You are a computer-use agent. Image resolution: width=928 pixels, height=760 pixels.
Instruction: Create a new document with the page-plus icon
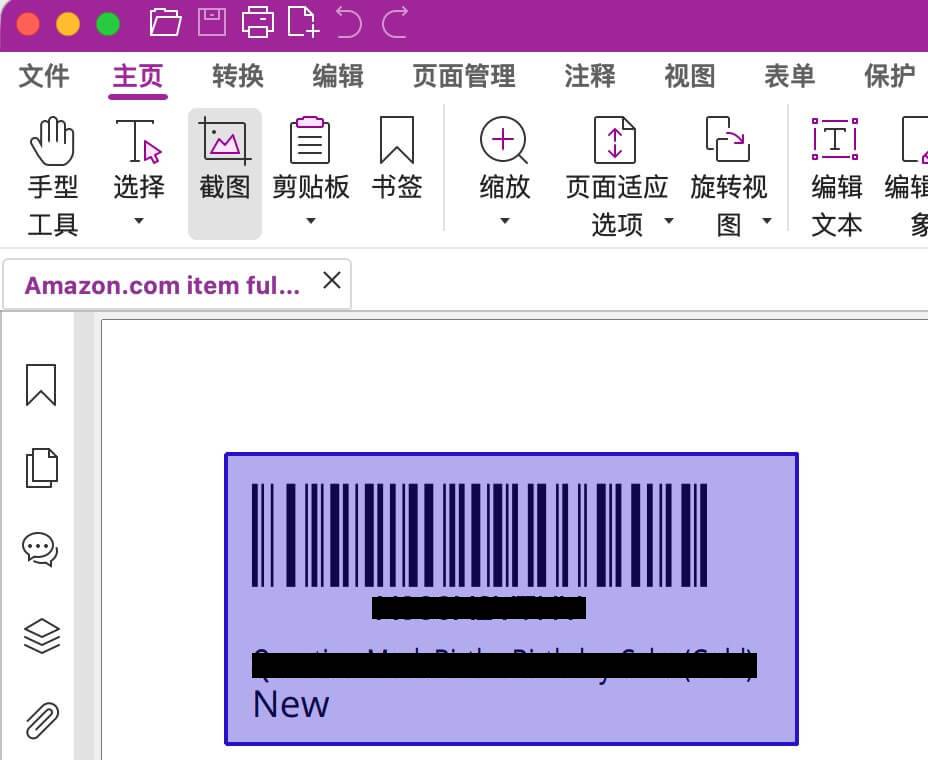[303, 22]
